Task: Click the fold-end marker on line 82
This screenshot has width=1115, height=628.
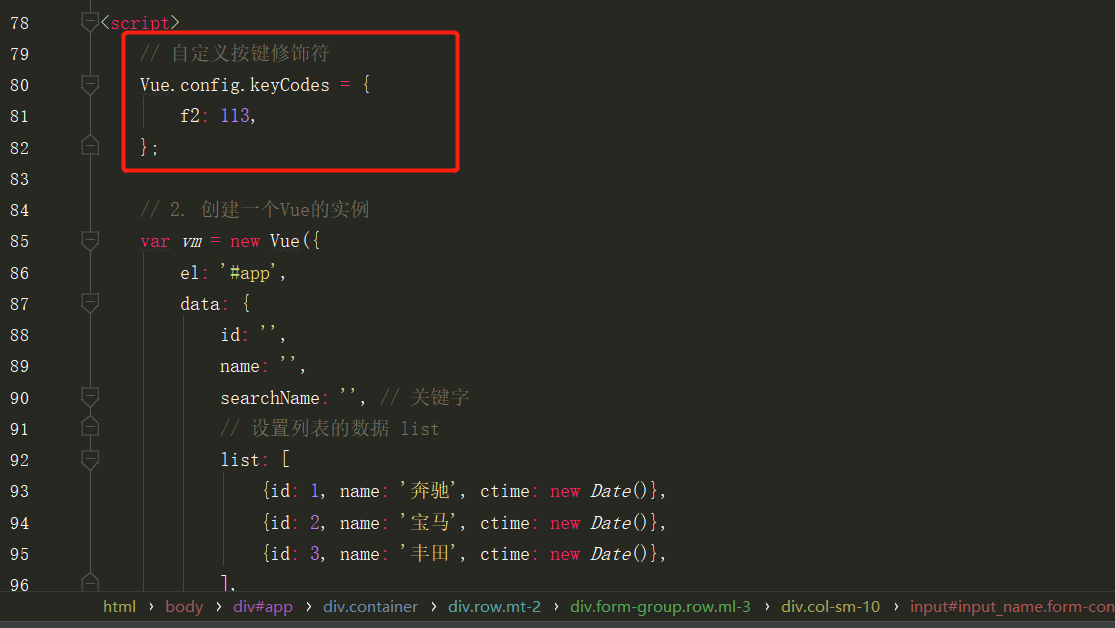Action: pyautogui.click(x=89, y=147)
